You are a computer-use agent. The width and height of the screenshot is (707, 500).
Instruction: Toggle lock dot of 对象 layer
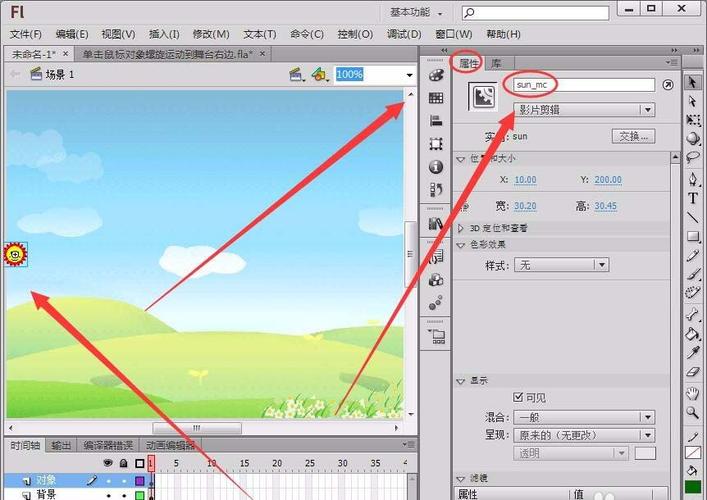[x=124, y=482]
